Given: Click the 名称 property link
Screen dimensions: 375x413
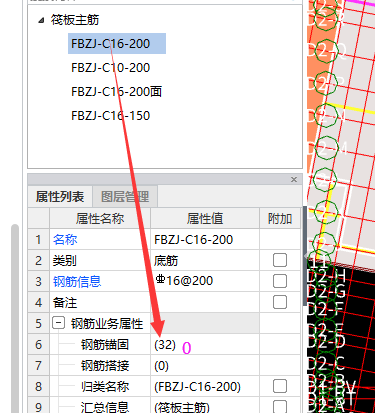Looking at the screenshot, I should [x=65, y=239].
